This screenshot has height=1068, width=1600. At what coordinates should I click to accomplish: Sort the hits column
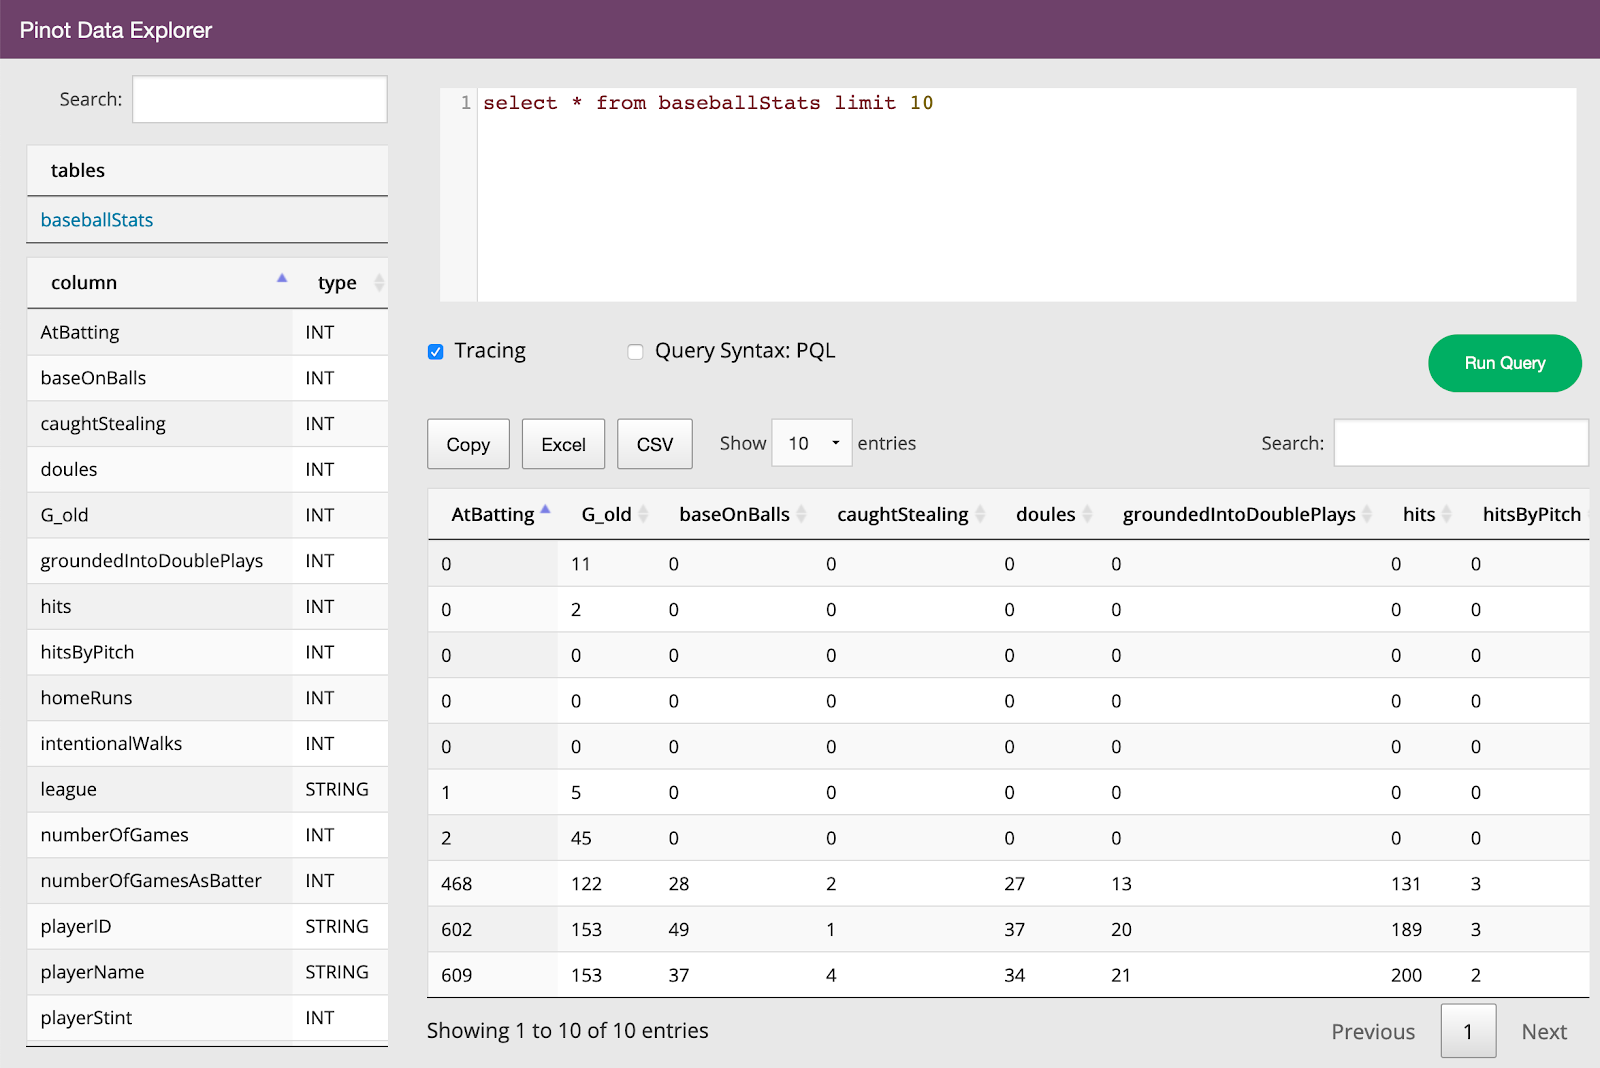click(x=1420, y=514)
